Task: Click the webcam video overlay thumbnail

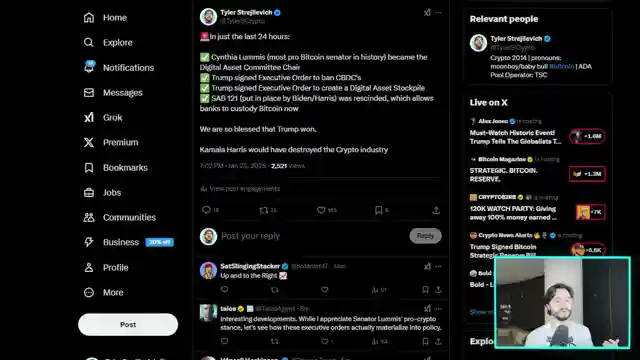Action: [562, 302]
